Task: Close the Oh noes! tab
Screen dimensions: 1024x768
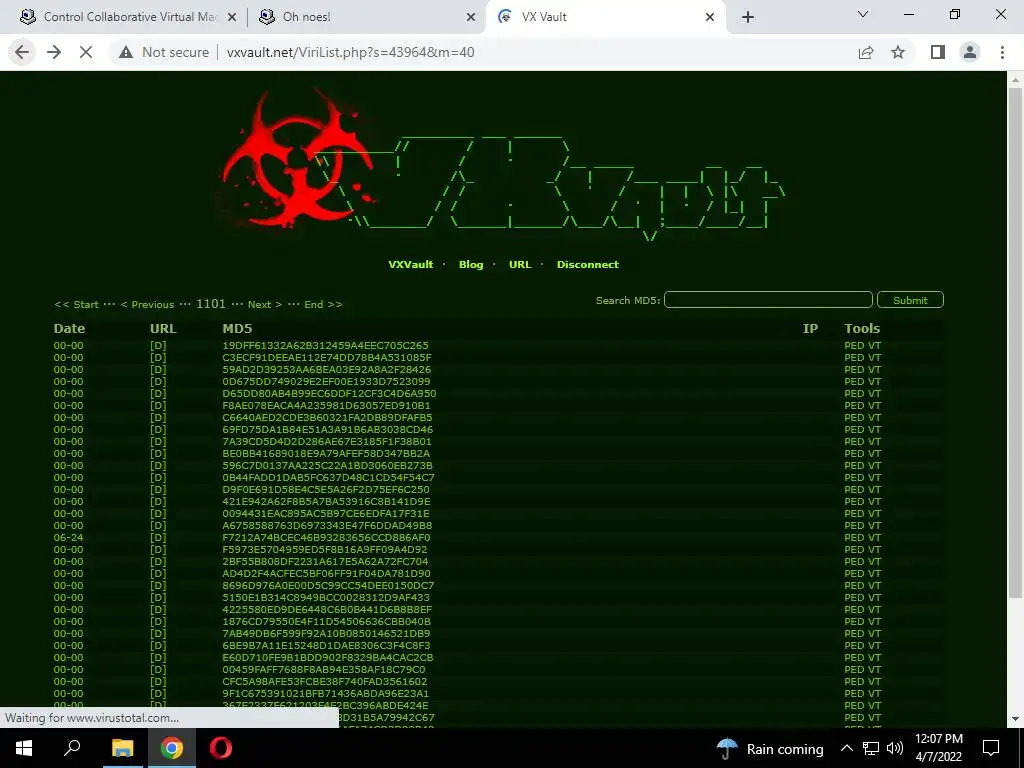Action: click(471, 18)
